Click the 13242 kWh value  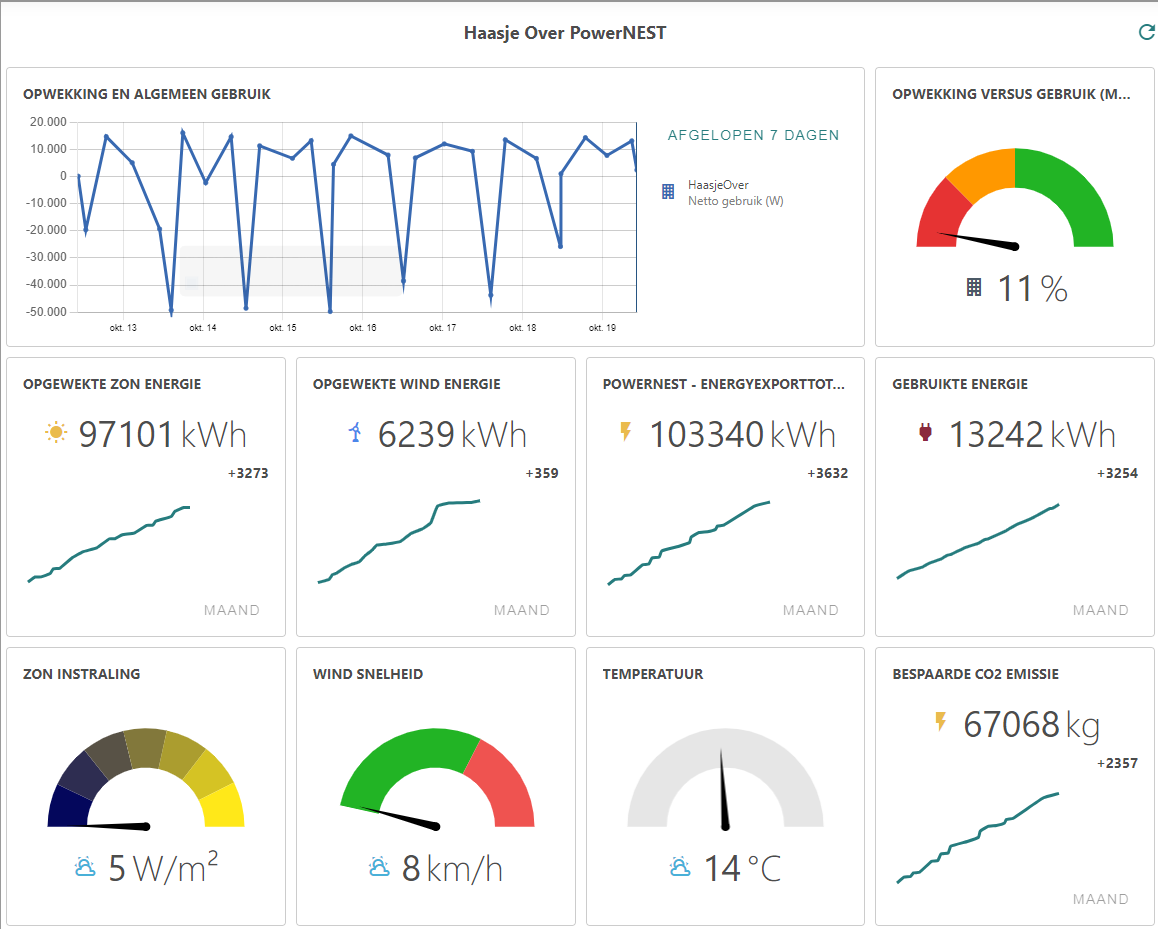point(1032,434)
